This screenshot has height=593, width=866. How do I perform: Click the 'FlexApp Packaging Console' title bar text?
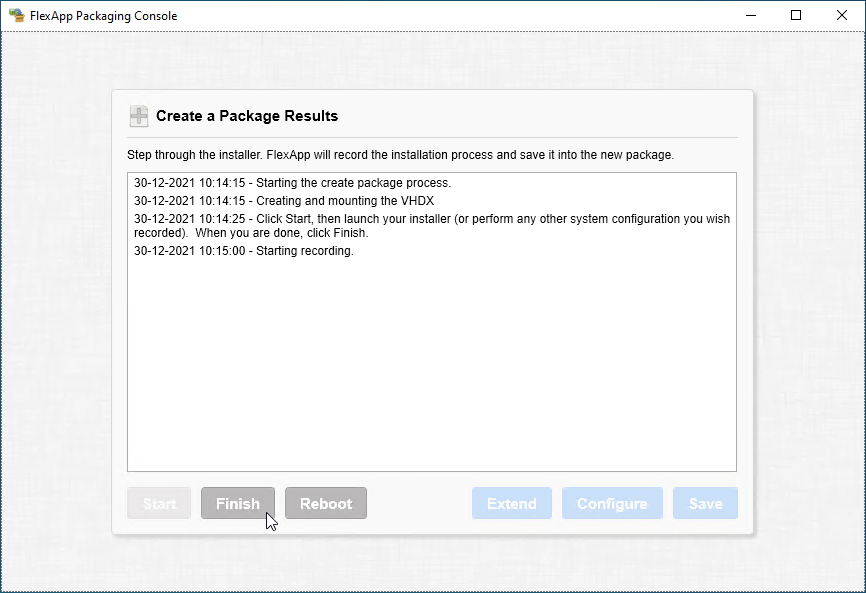(x=104, y=15)
